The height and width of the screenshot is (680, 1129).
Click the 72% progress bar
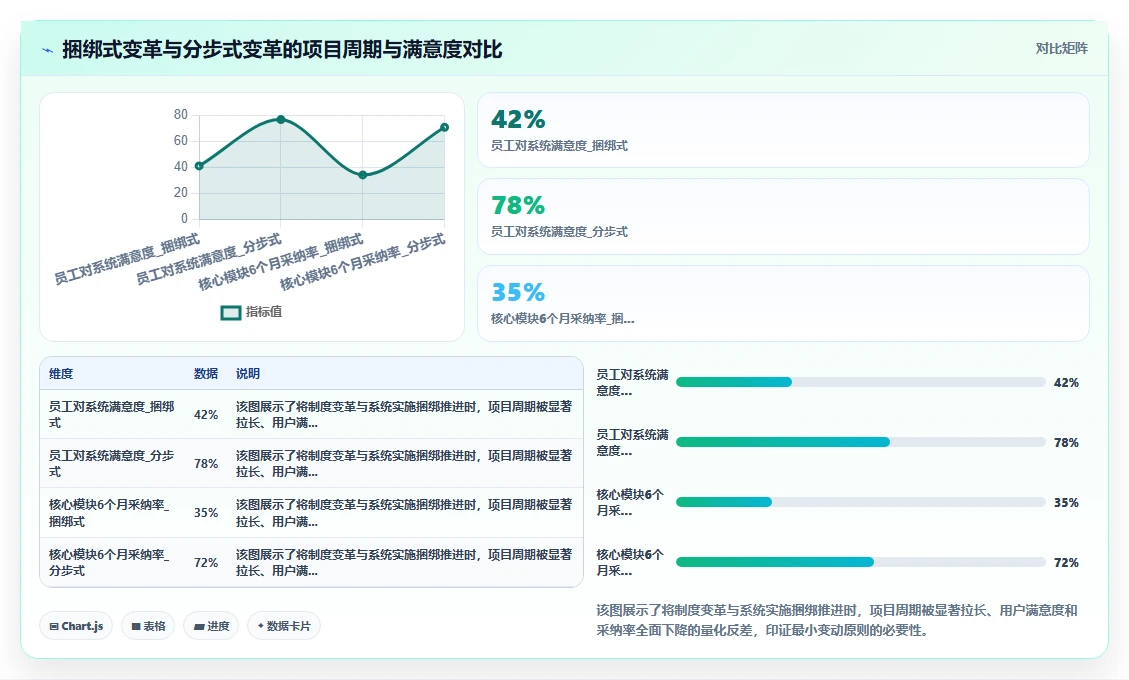(860, 562)
